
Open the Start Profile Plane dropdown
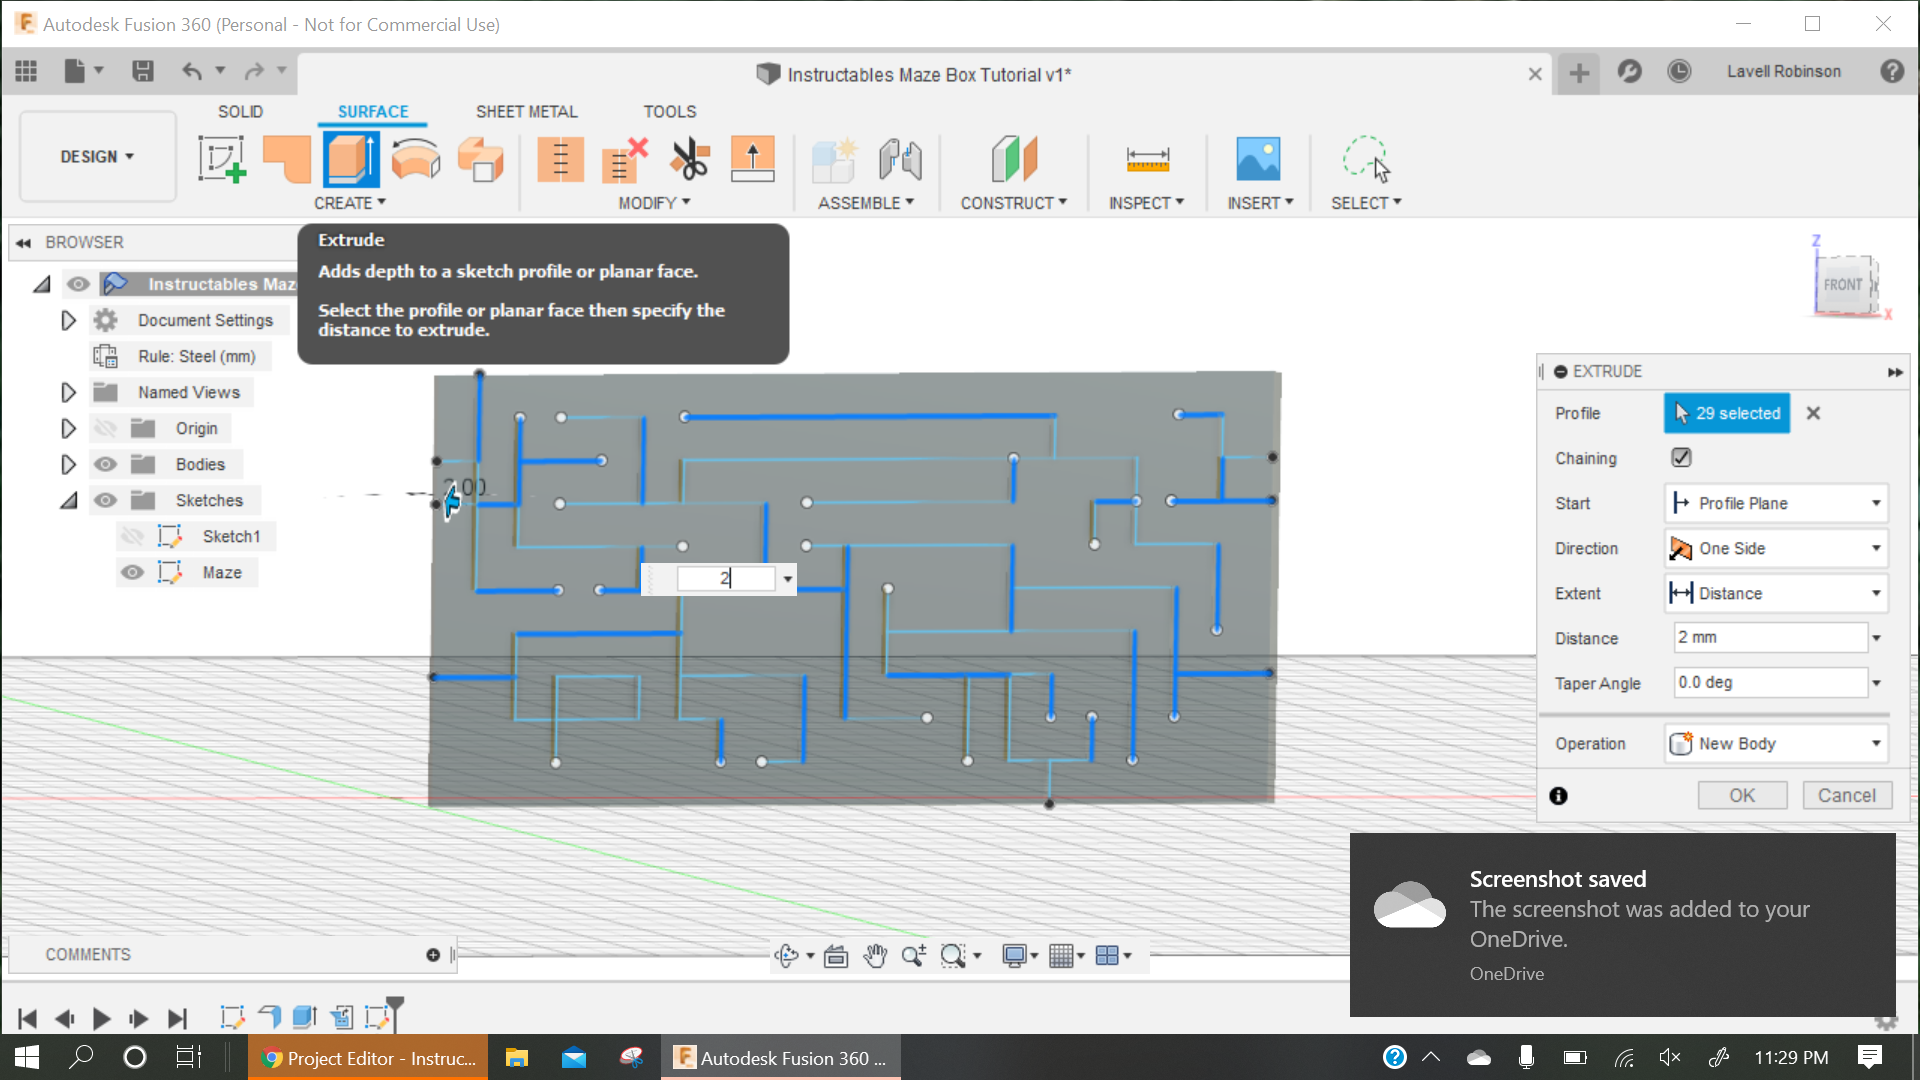[x=1776, y=503]
